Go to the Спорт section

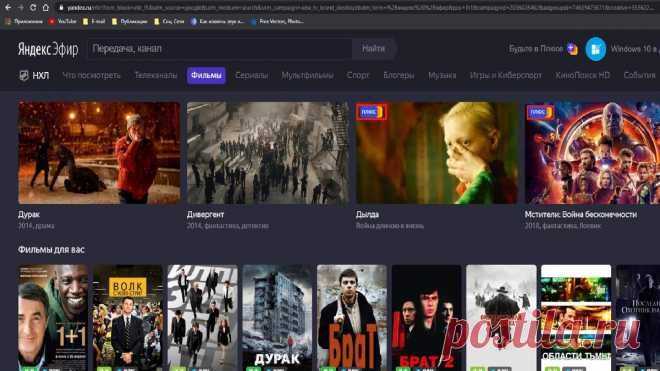point(358,75)
